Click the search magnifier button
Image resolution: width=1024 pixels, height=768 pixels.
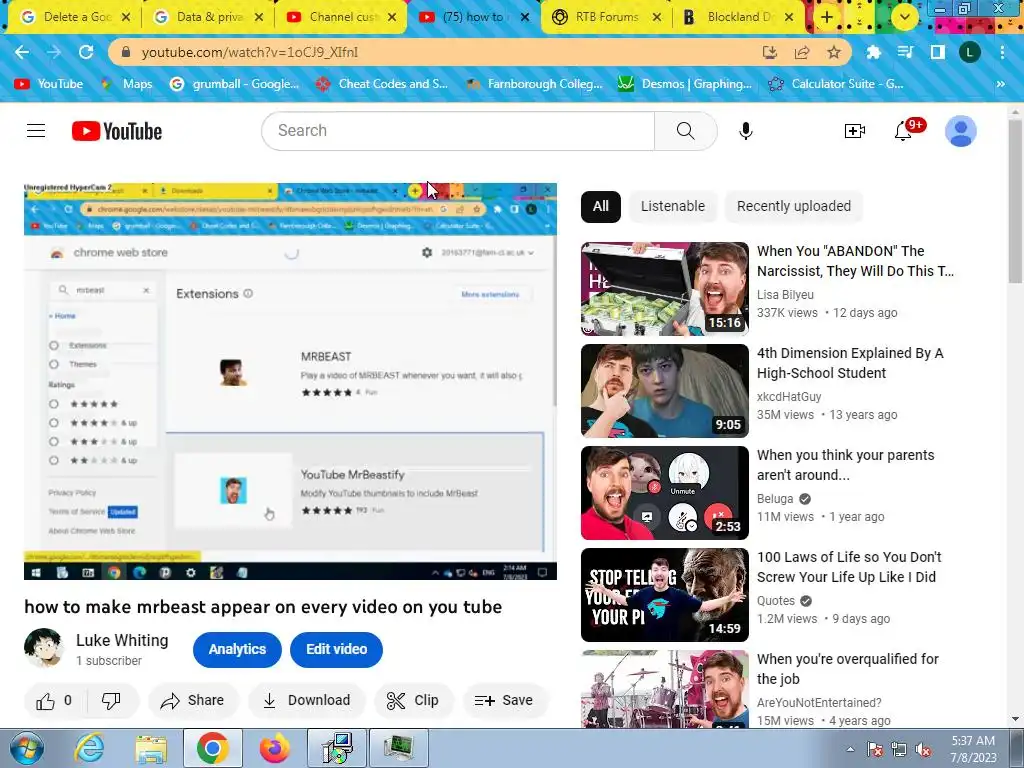coord(686,131)
